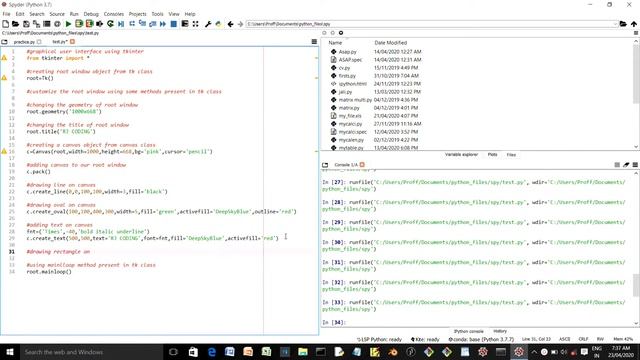Open the Edit menu
The width and height of the screenshot is (640, 360).
tap(20, 14)
